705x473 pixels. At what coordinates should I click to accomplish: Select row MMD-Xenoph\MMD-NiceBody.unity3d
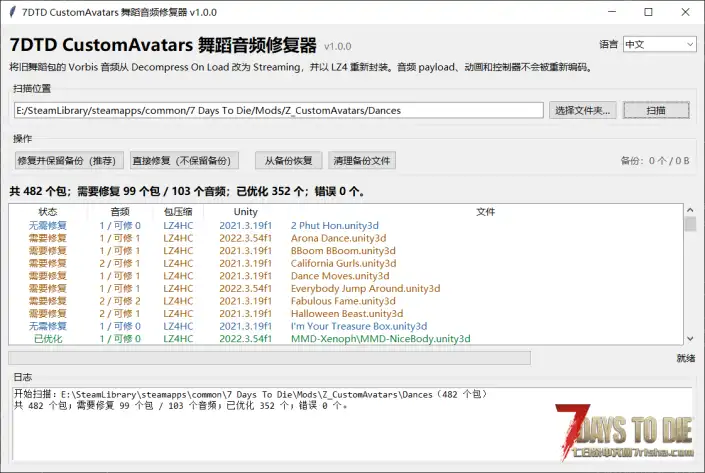[346, 339]
